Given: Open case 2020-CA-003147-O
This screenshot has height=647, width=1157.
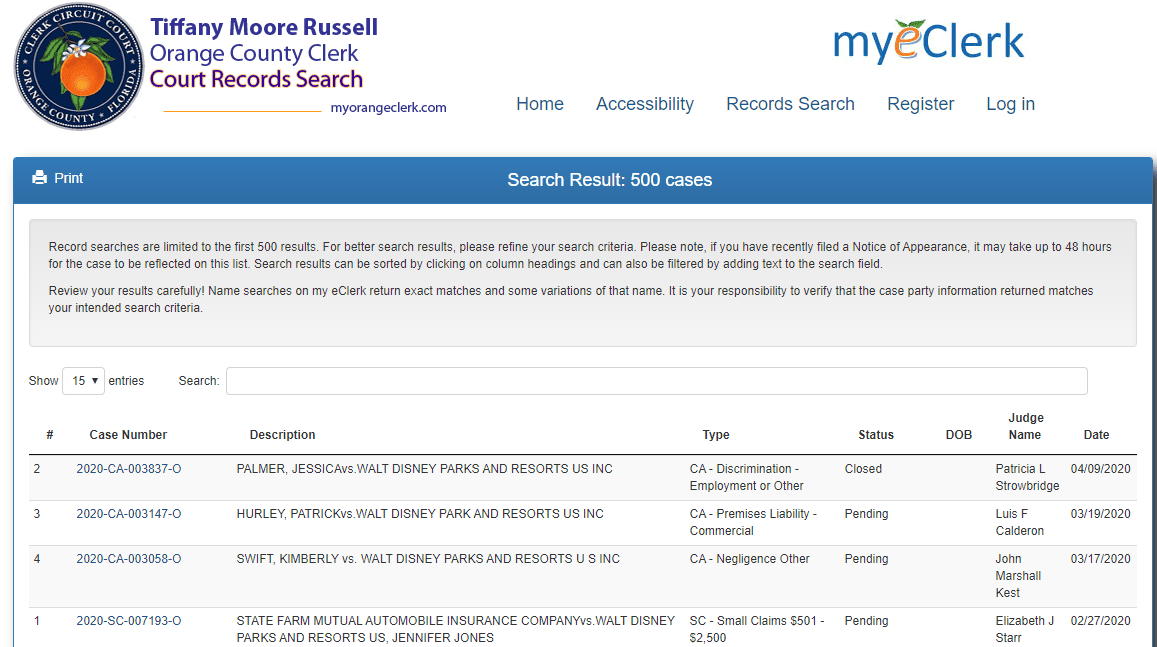Looking at the screenshot, I should coord(128,513).
